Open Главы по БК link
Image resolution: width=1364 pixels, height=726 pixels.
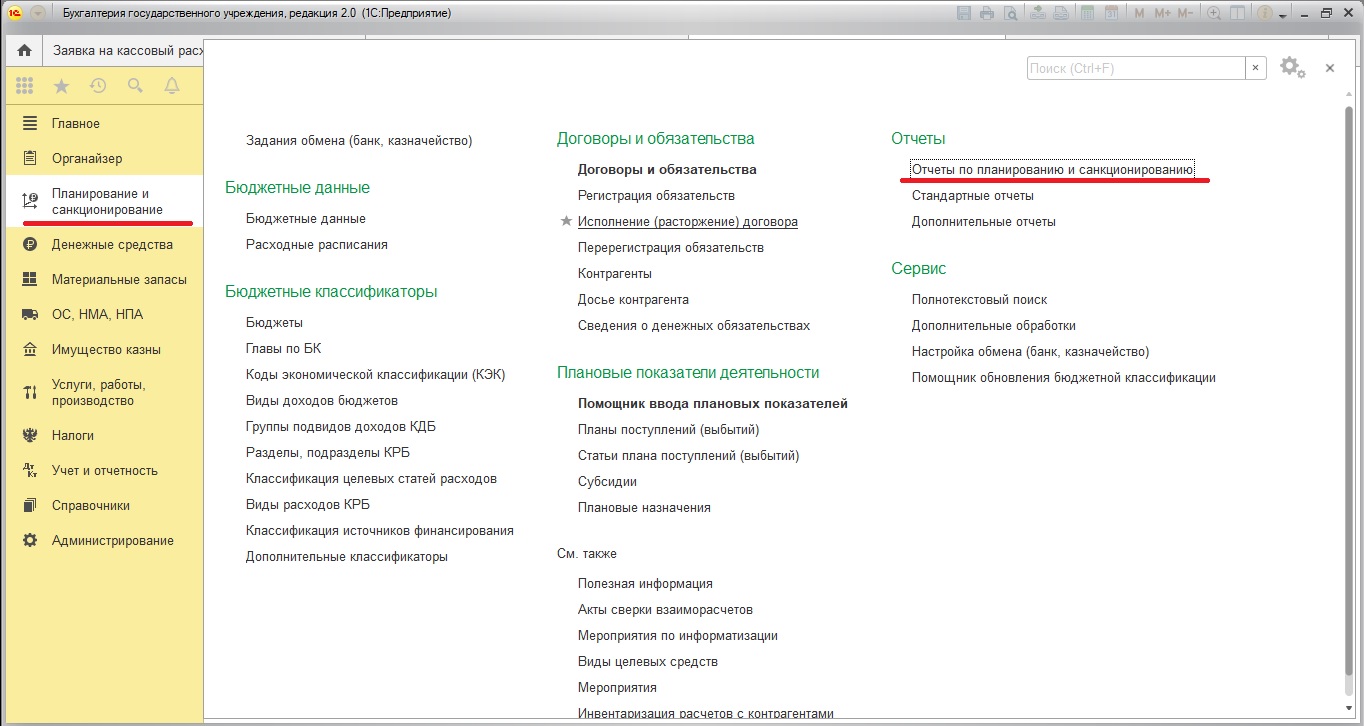284,349
